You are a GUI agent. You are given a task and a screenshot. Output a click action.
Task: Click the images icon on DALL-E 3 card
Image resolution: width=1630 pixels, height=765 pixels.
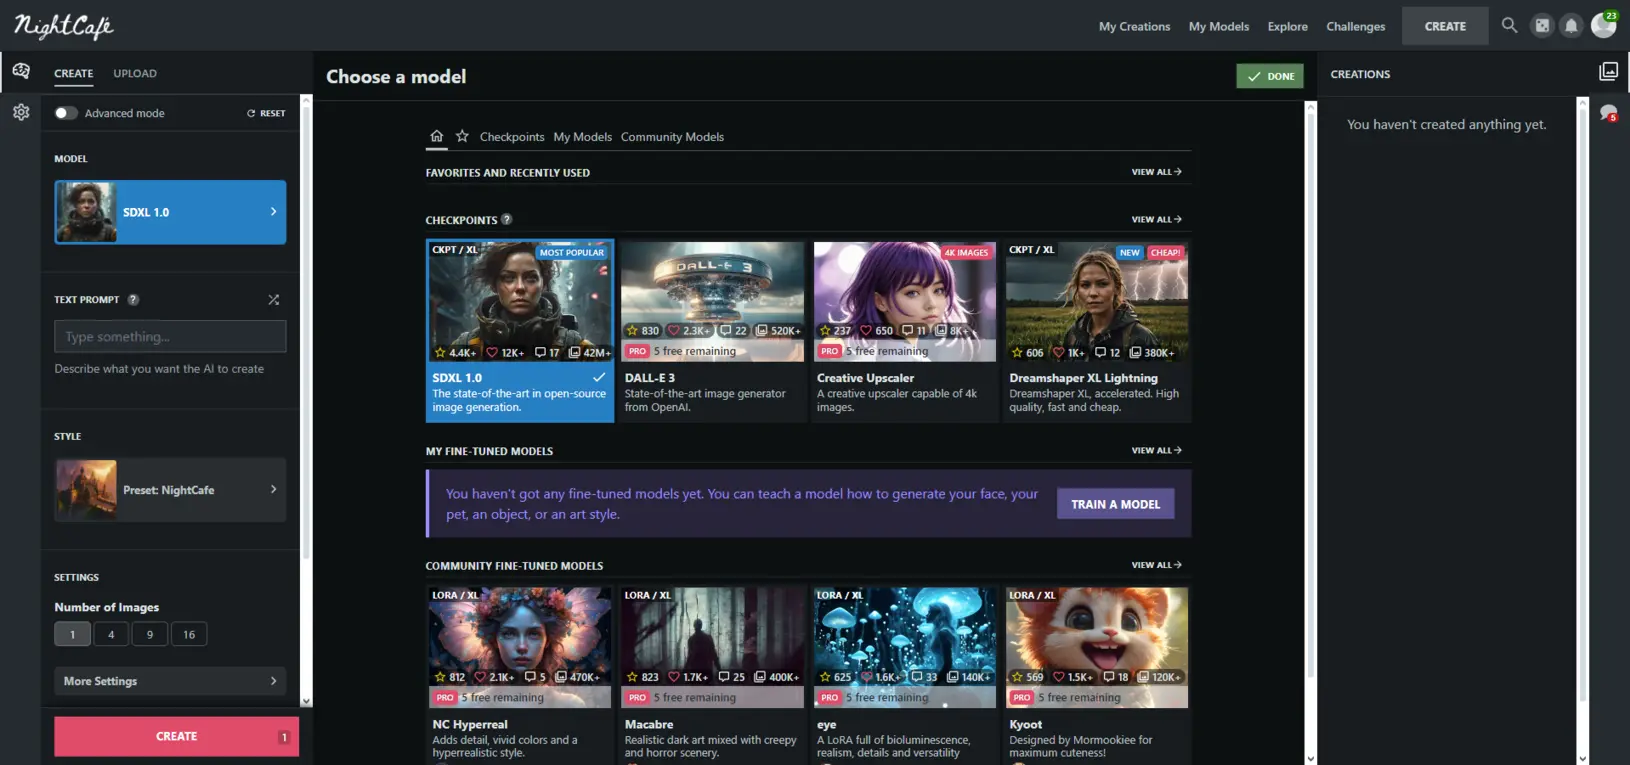[762, 331]
